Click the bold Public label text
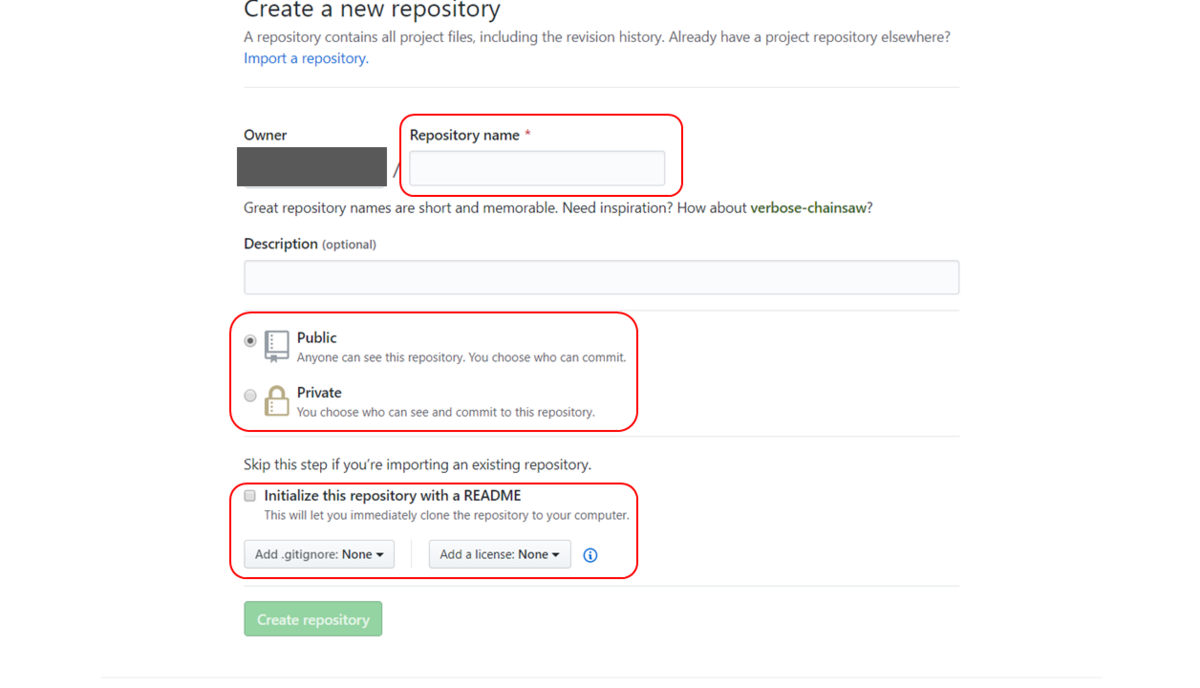This screenshot has width=1200, height=688. pyautogui.click(x=317, y=338)
